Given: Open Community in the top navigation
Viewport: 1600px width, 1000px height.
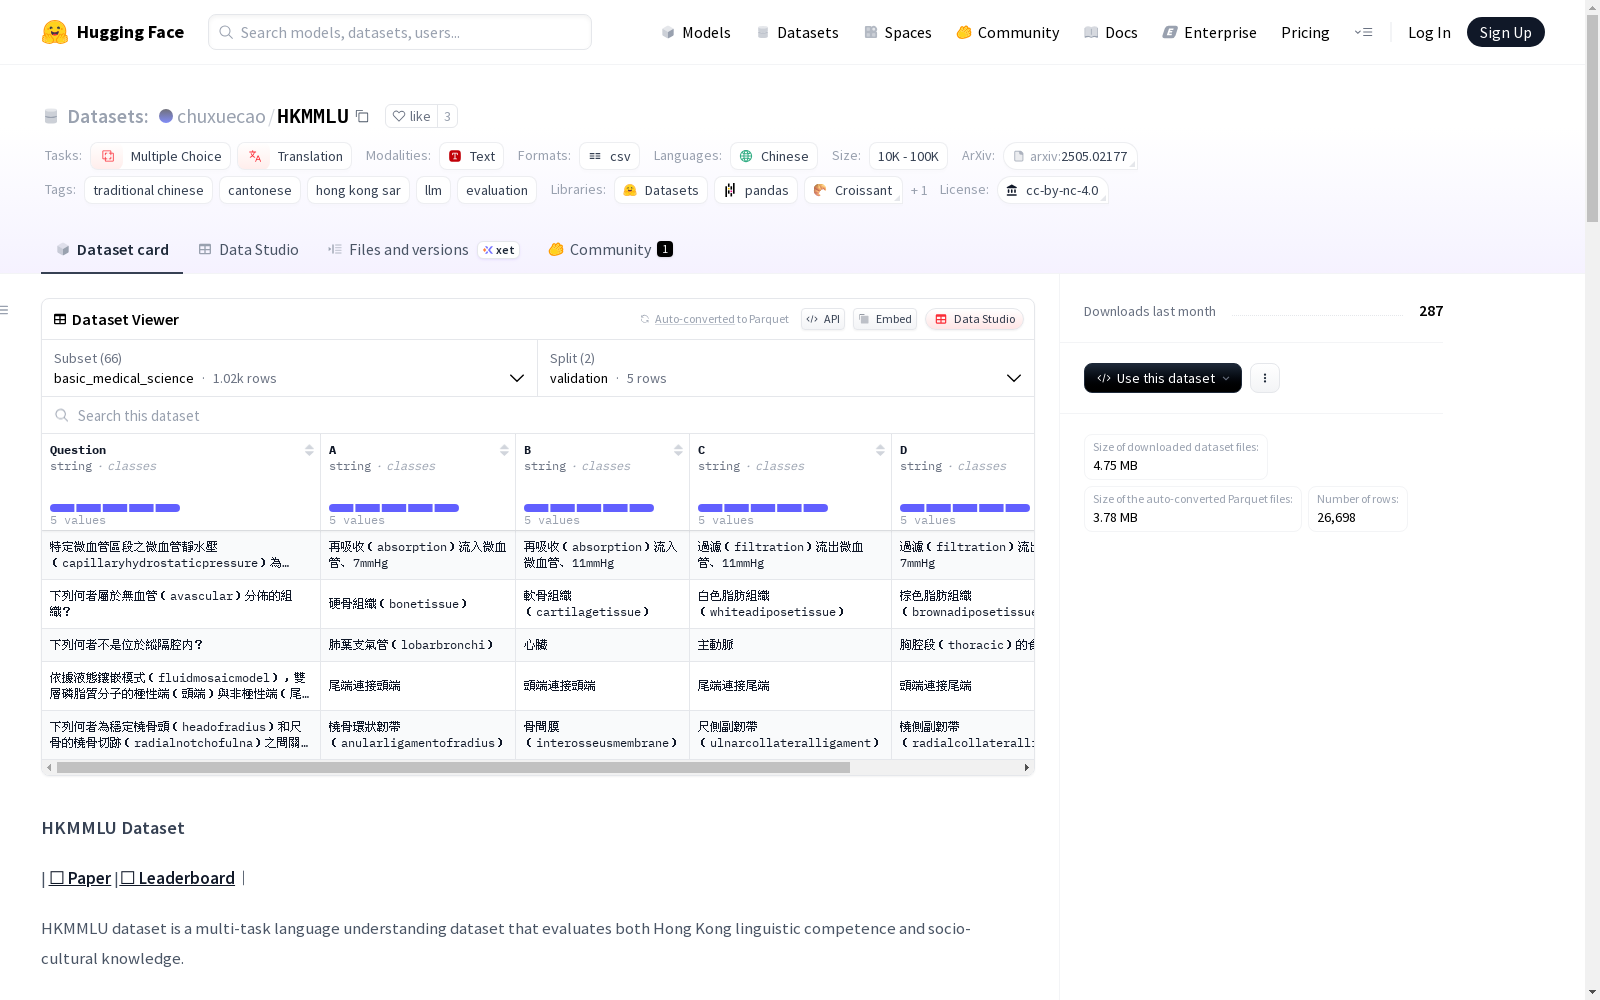Looking at the screenshot, I should (x=1008, y=32).
